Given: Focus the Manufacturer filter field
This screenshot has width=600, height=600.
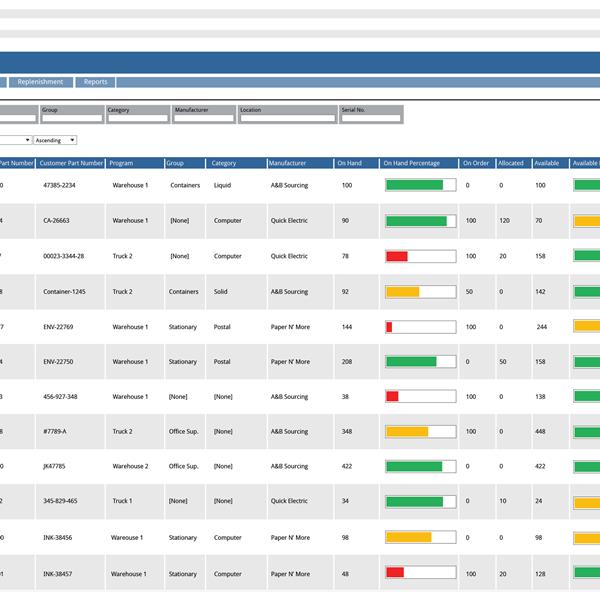Looking at the screenshot, I should coord(203,118).
